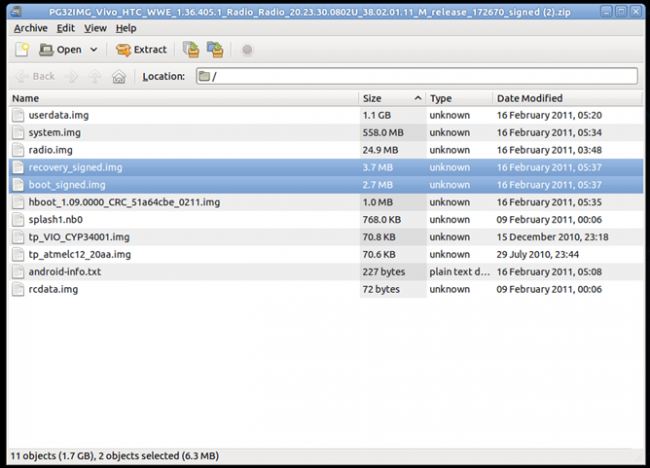Click the file icon of boot_signed.img
The image size is (650, 468).
point(18,185)
